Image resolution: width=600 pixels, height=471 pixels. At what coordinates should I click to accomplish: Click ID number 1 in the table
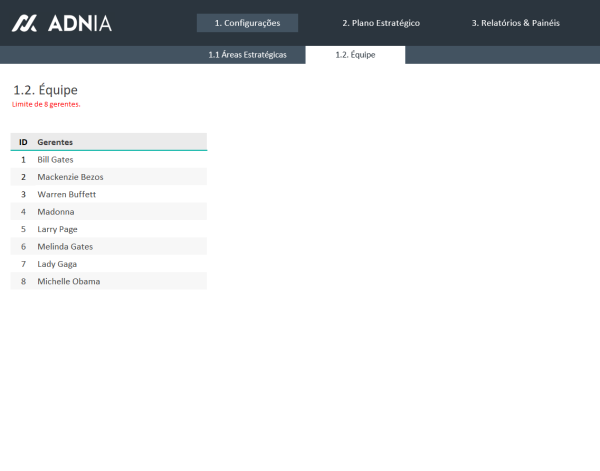(x=23, y=159)
